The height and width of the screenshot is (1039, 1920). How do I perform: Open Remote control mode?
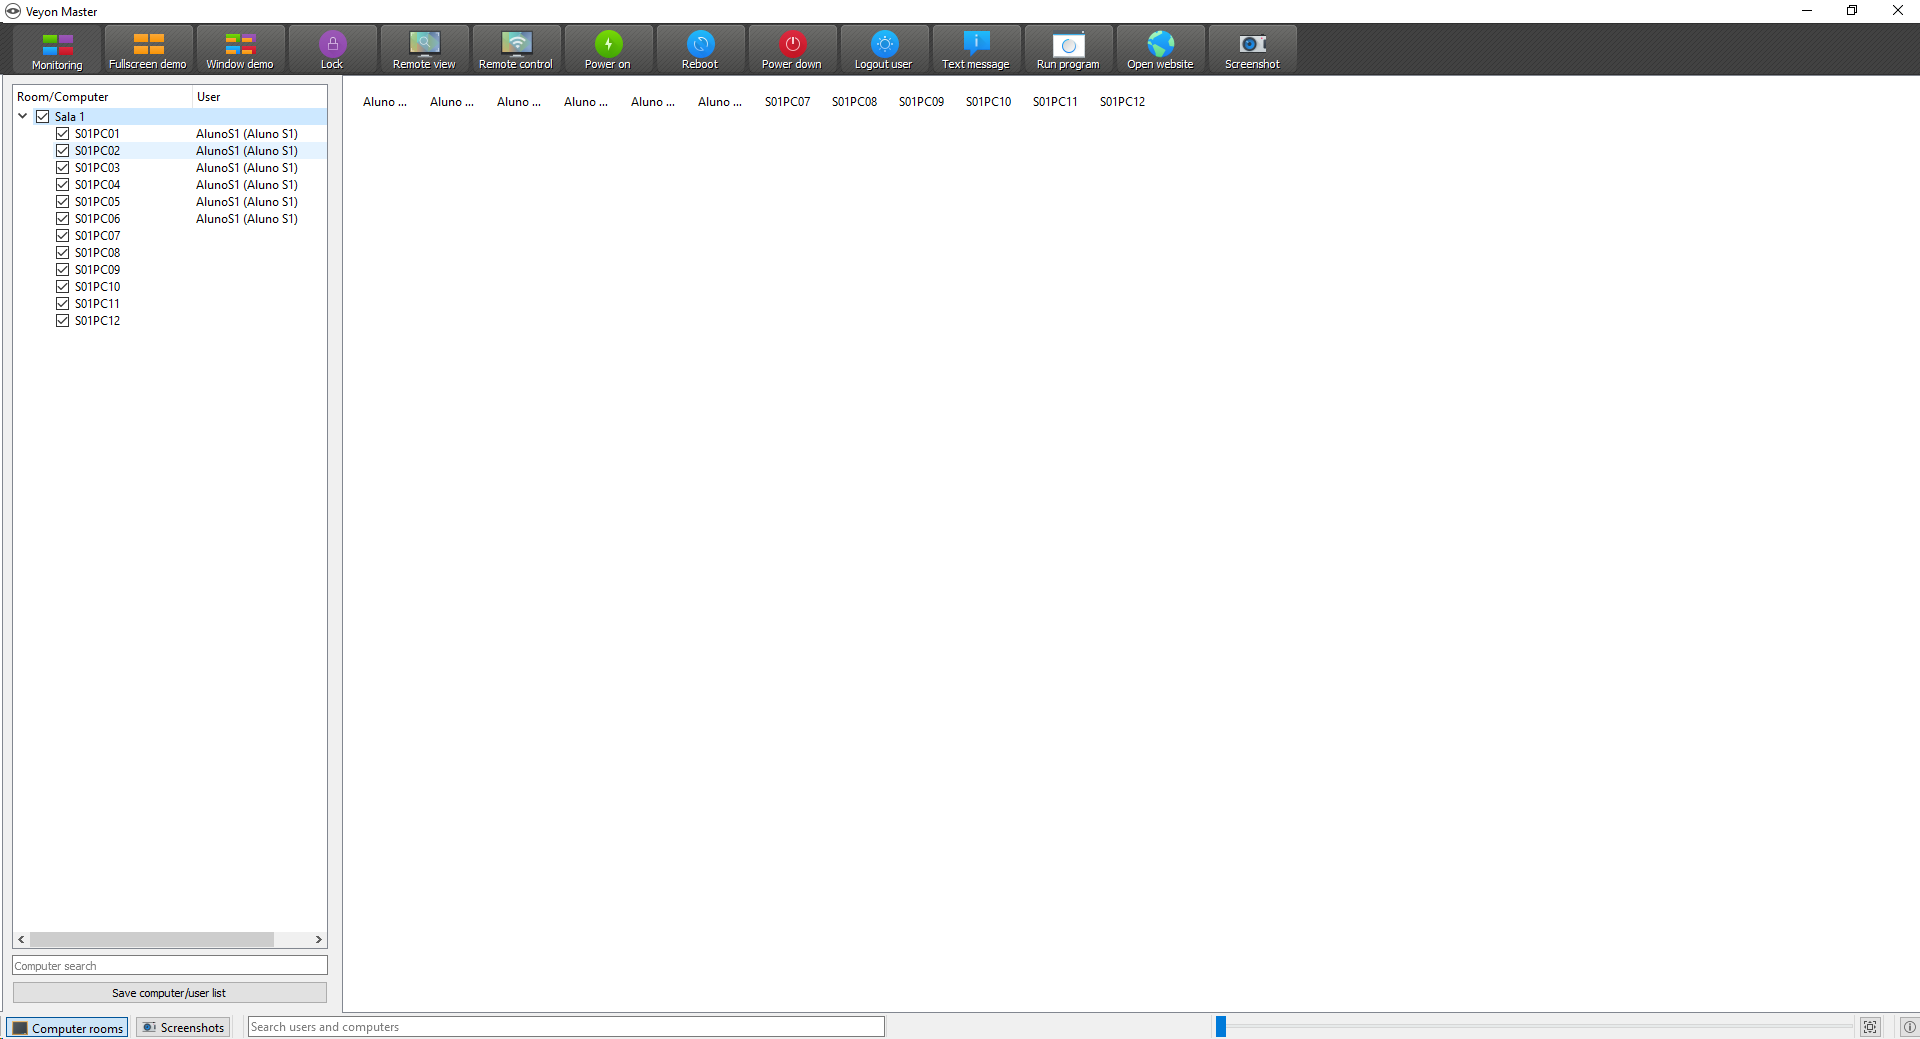click(515, 49)
